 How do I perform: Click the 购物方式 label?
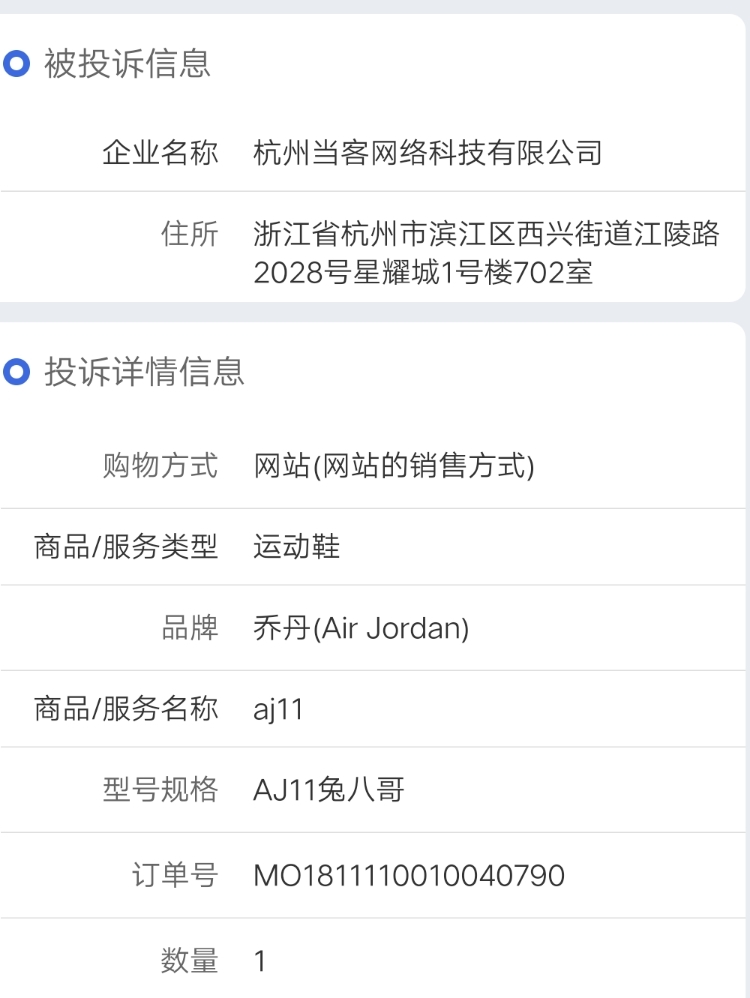point(160,465)
